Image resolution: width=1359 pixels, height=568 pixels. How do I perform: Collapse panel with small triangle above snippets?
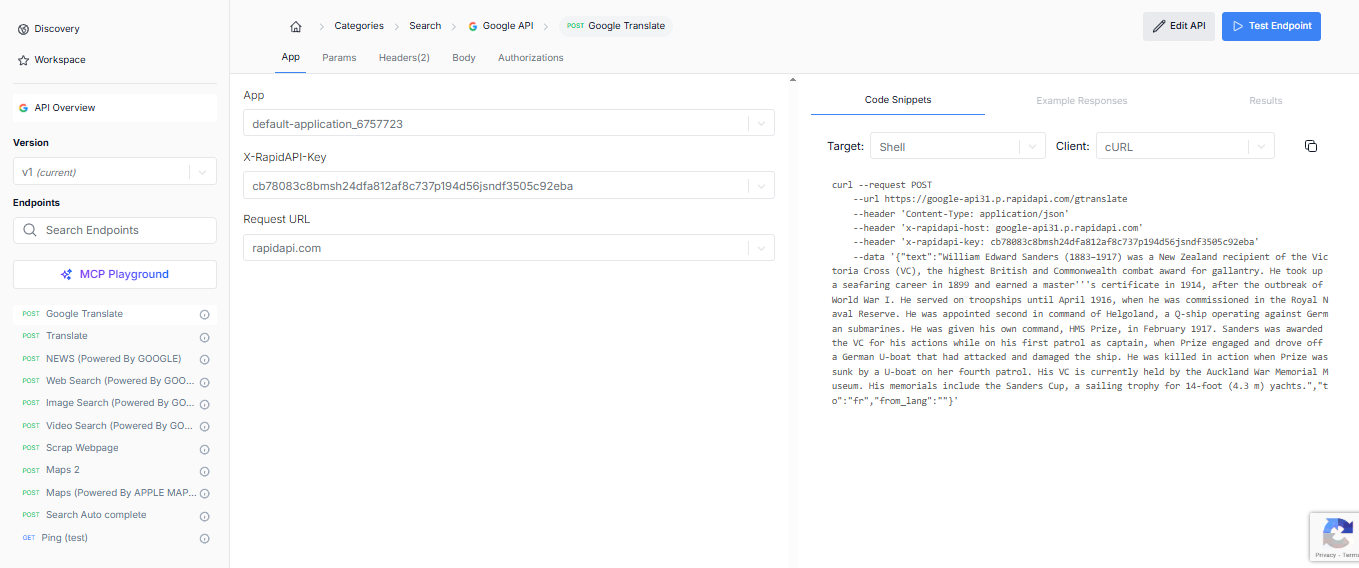pos(791,79)
